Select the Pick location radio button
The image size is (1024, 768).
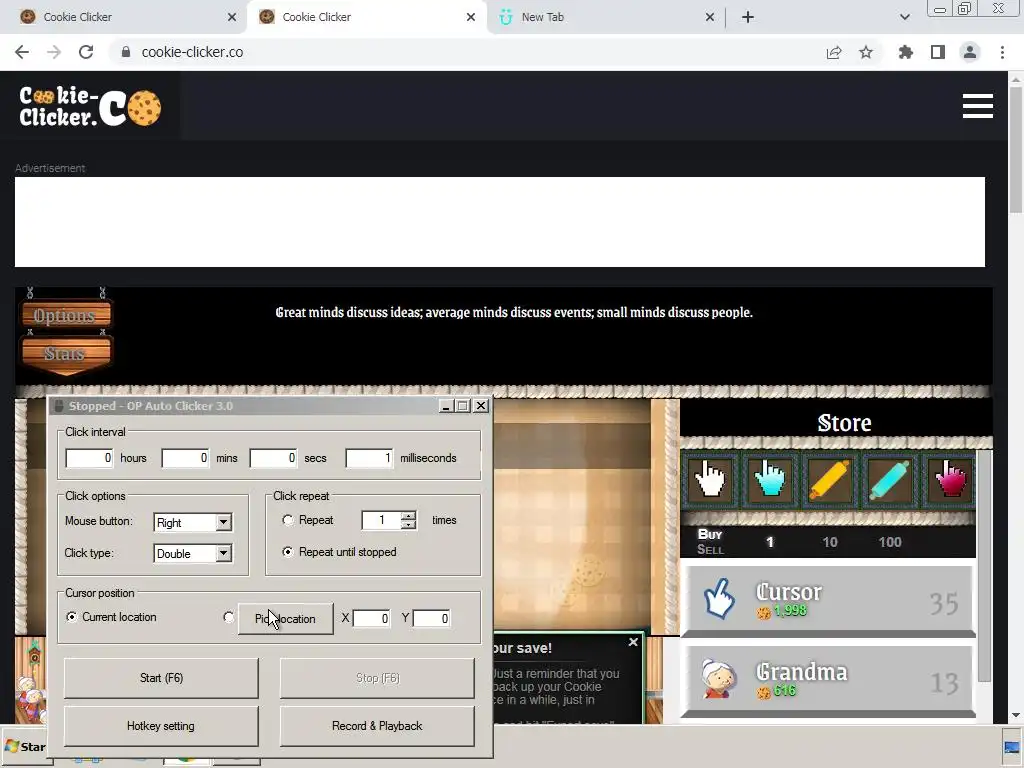point(229,617)
